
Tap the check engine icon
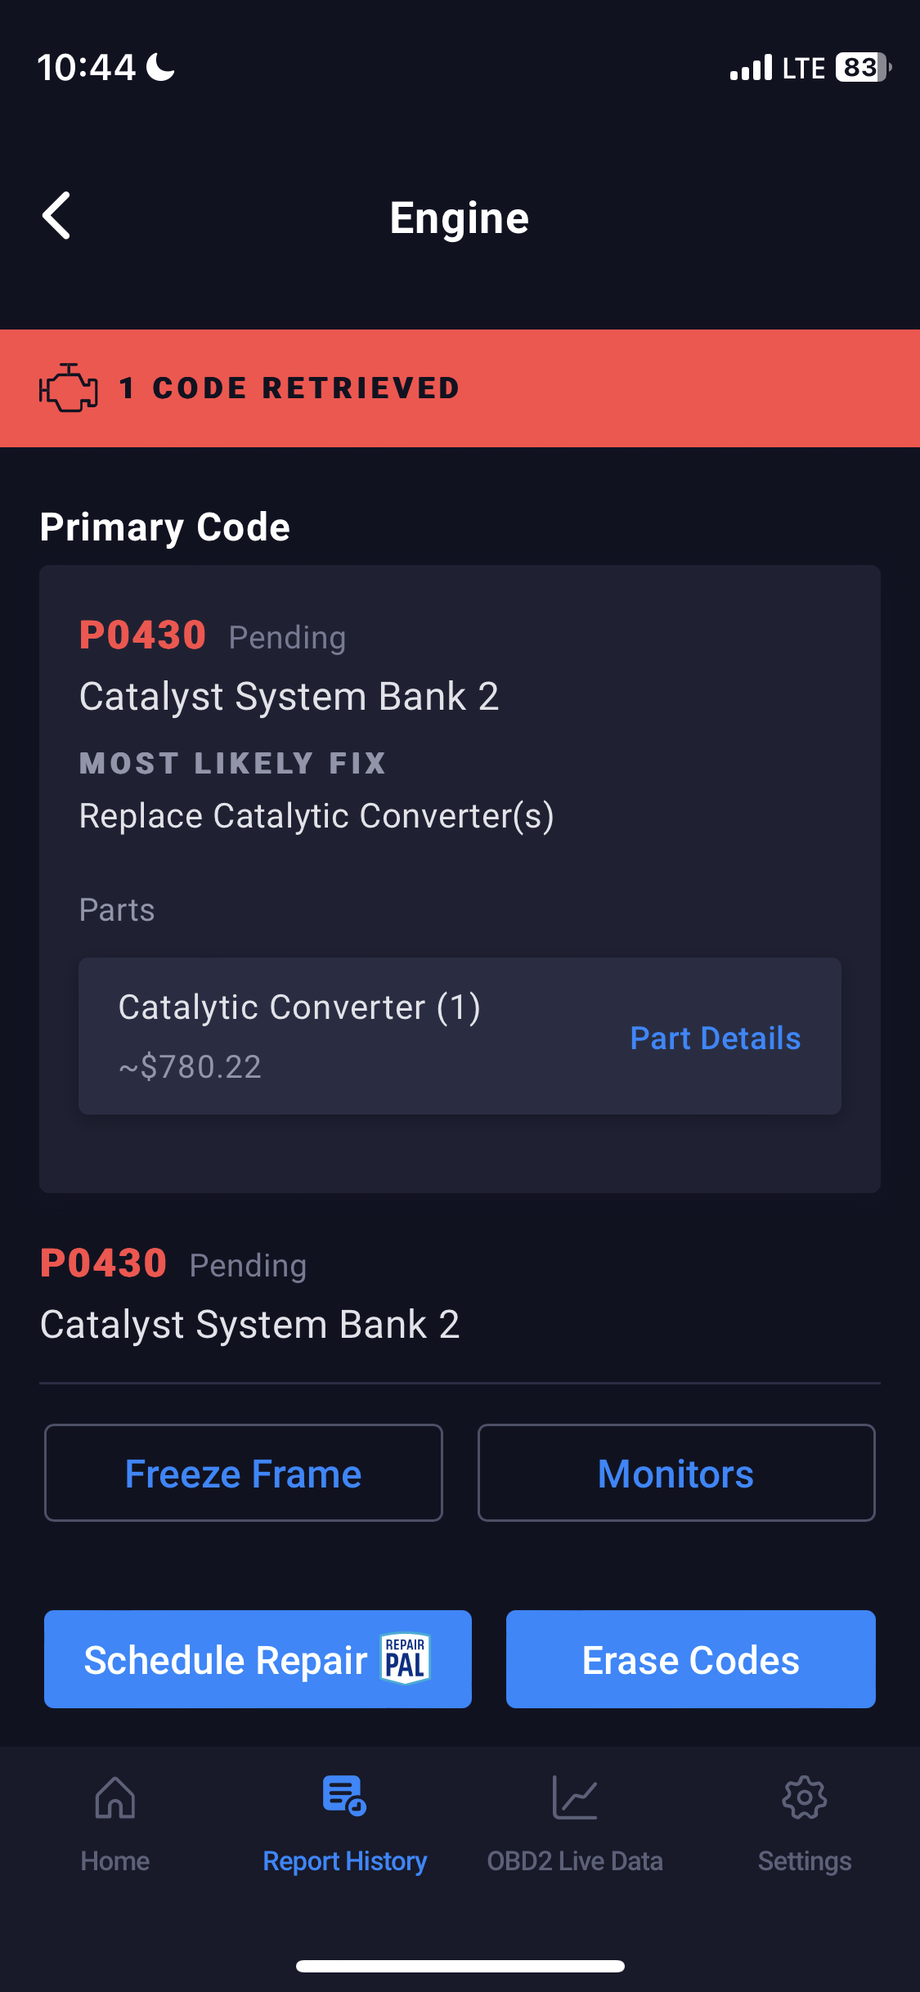[x=68, y=388]
